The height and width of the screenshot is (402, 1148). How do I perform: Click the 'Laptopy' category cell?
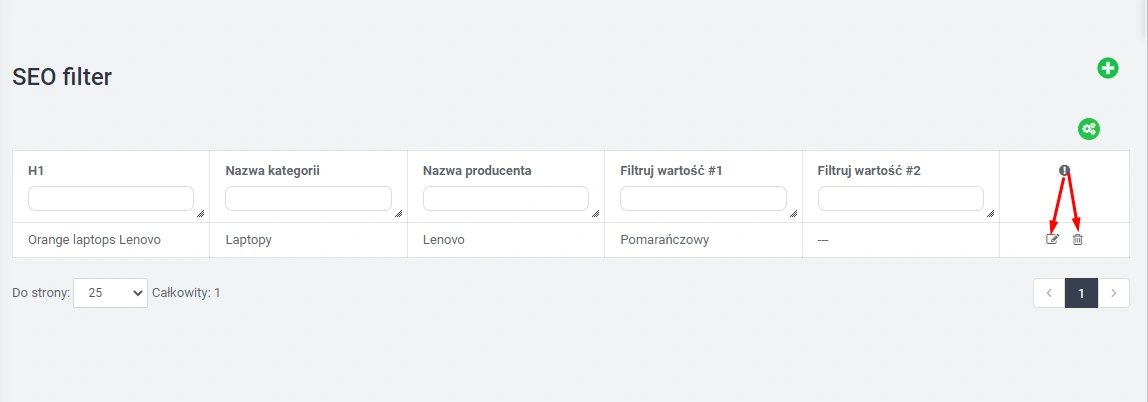[x=249, y=240]
